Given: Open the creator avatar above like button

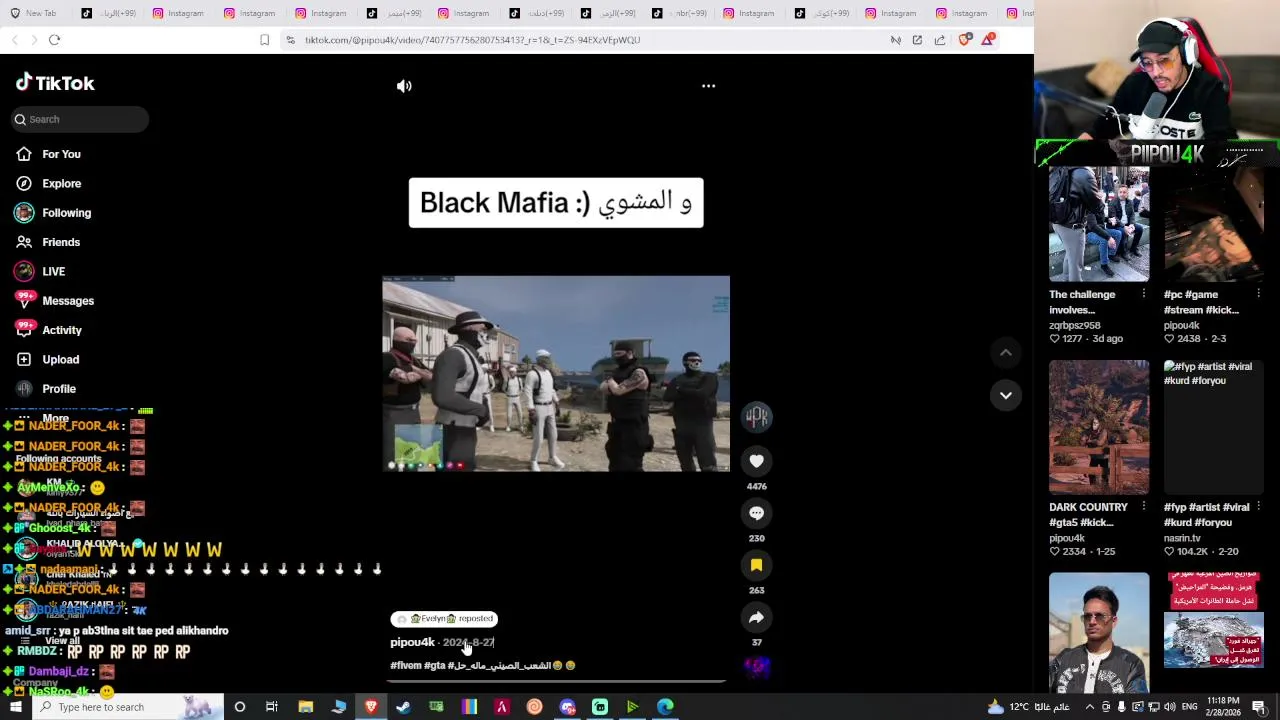Looking at the screenshot, I should (x=757, y=416).
